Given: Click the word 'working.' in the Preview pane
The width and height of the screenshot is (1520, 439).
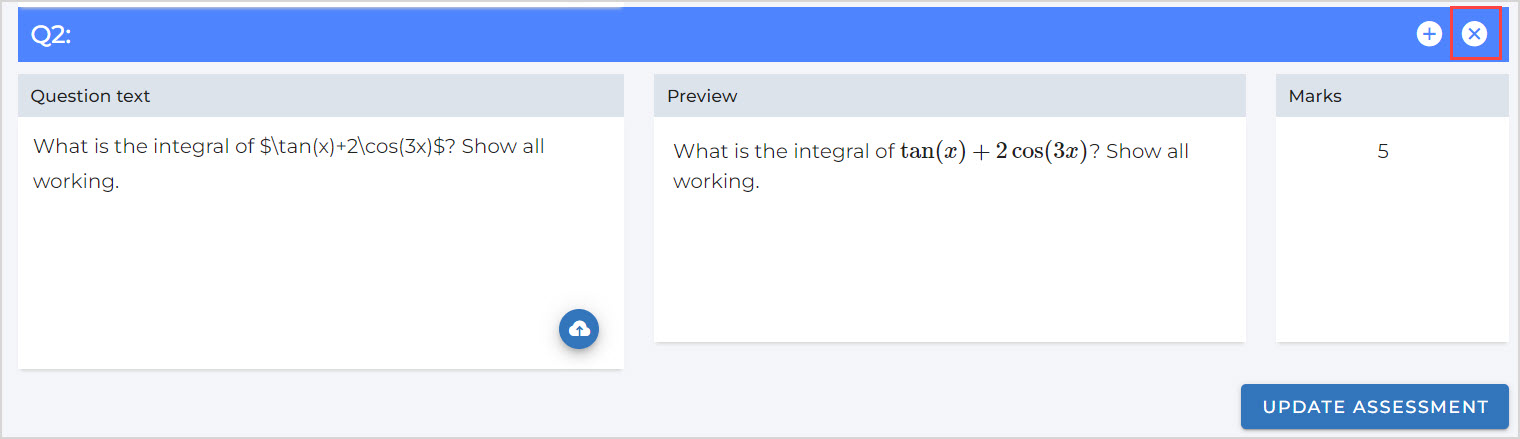Looking at the screenshot, I should click(x=716, y=182).
